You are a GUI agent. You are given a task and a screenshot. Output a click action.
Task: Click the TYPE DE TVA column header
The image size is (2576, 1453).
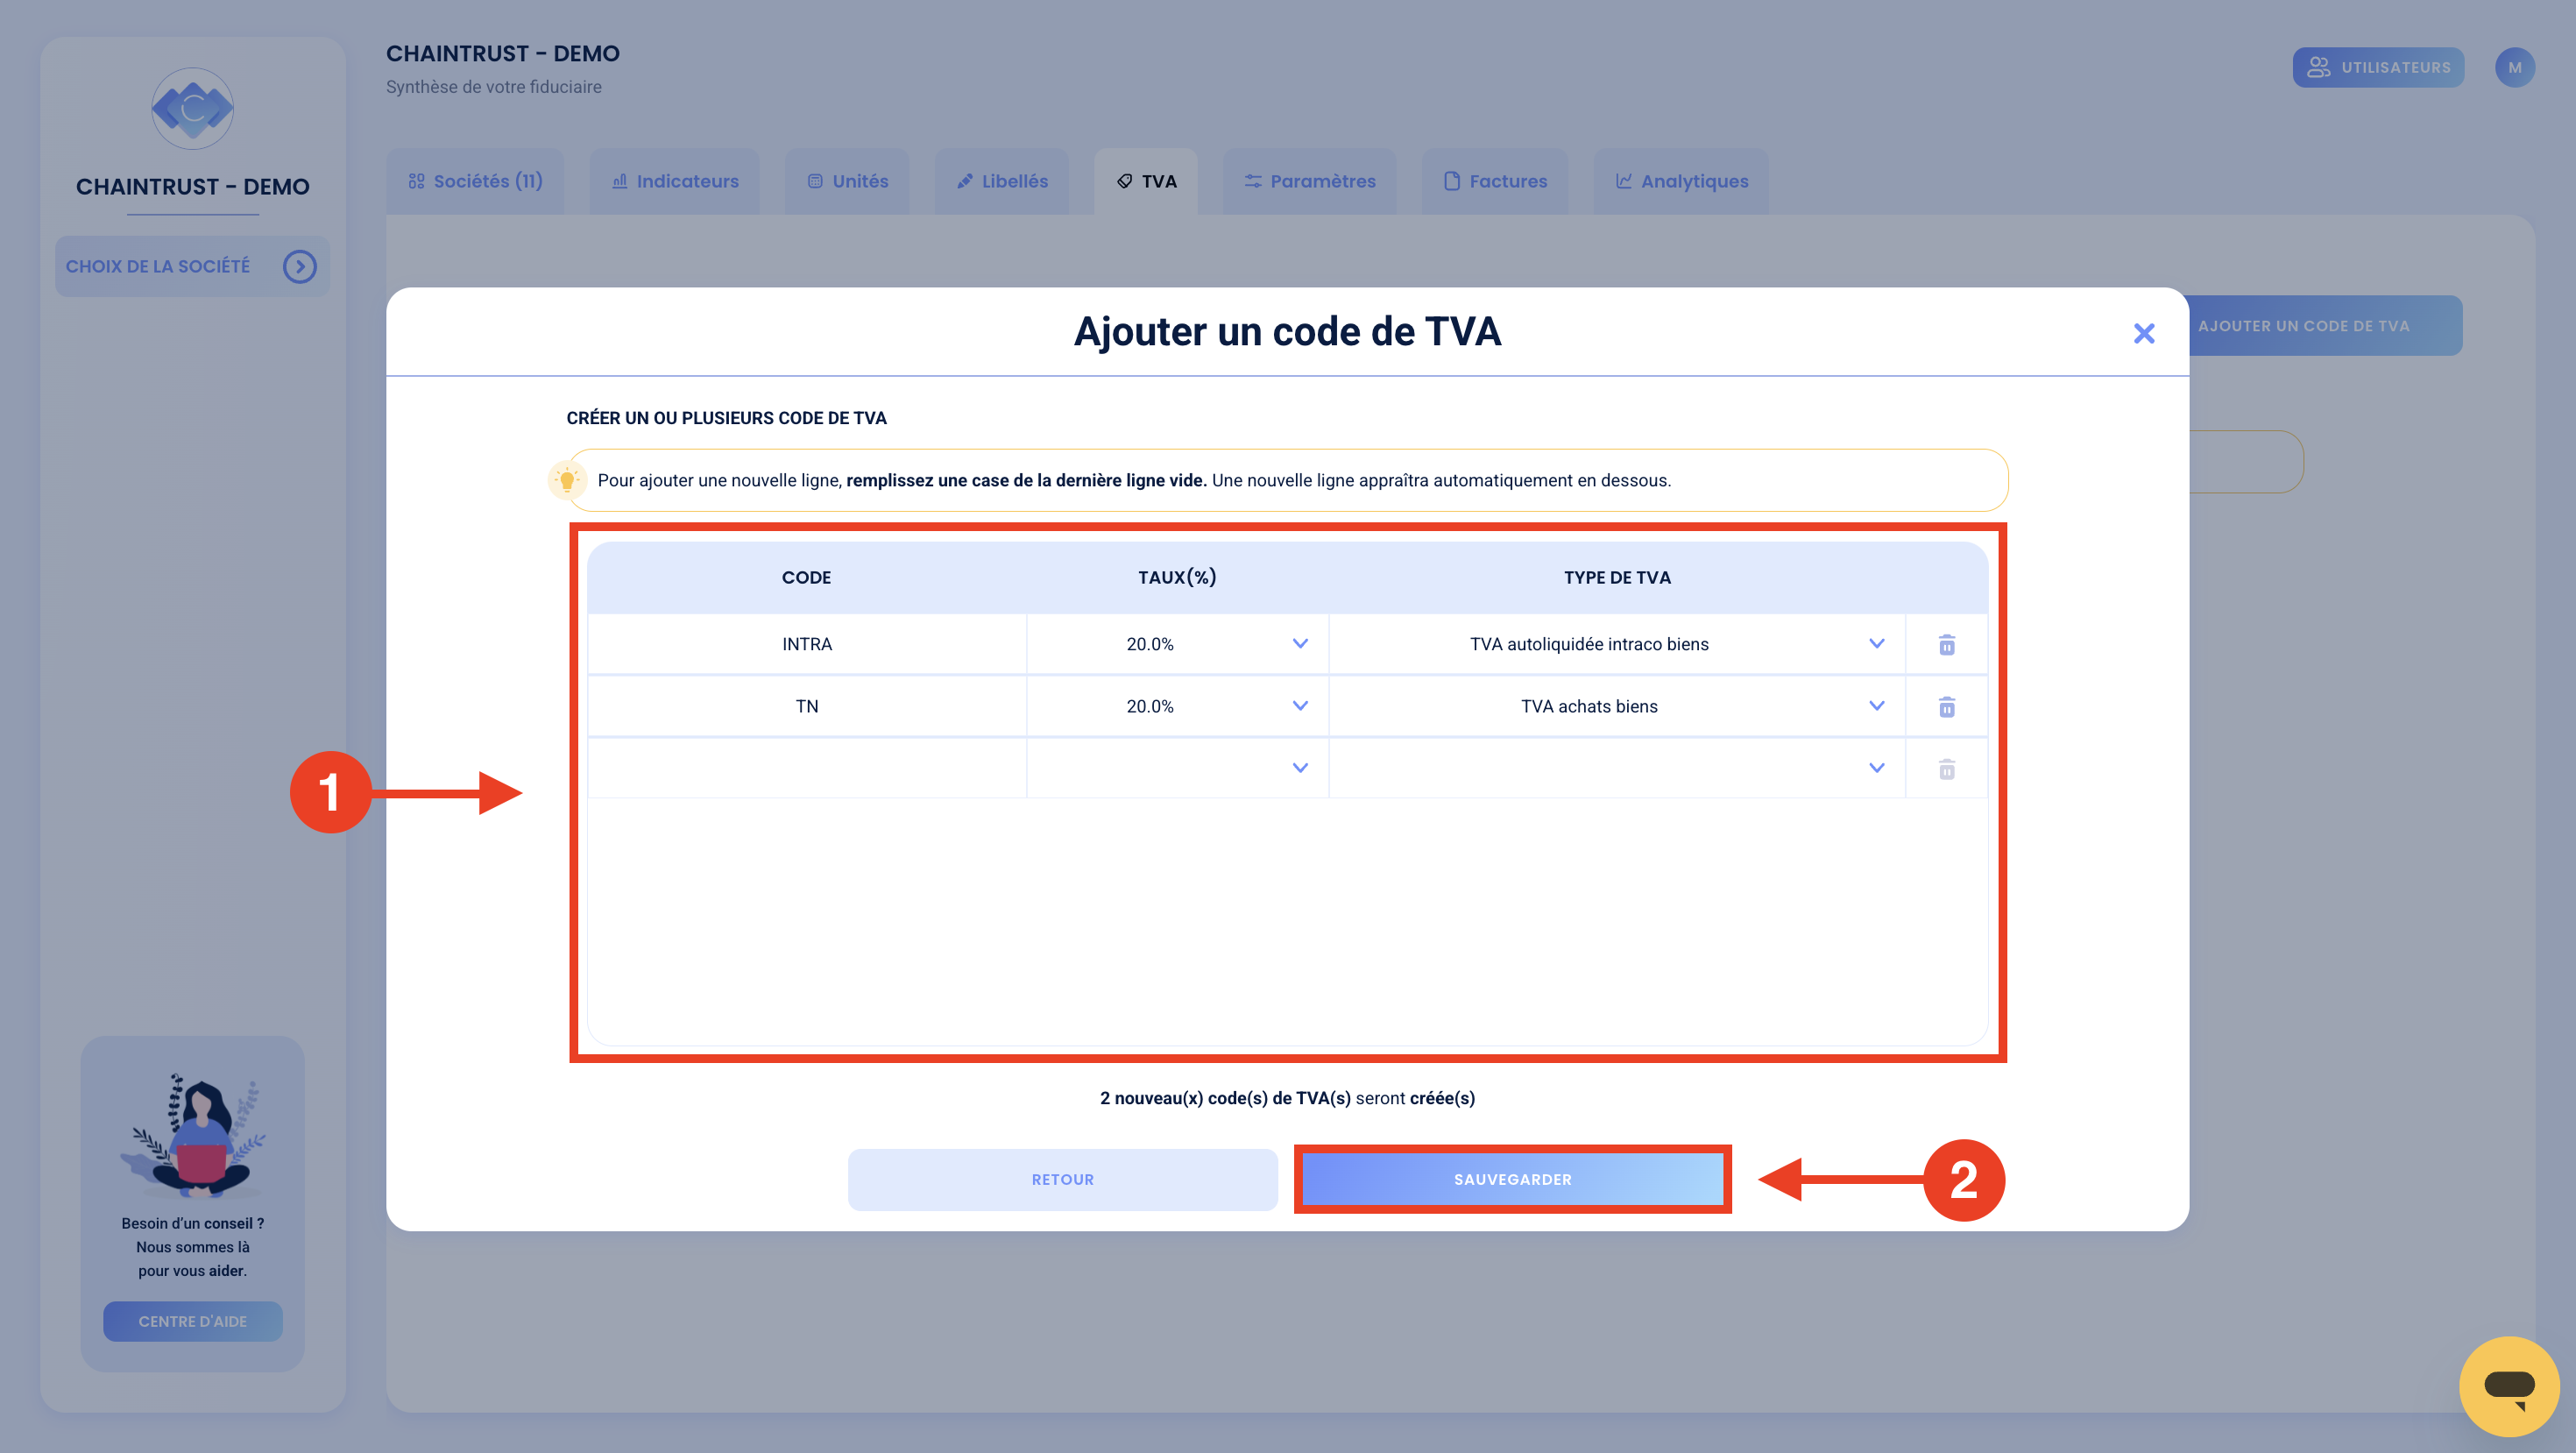(x=1617, y=577)
